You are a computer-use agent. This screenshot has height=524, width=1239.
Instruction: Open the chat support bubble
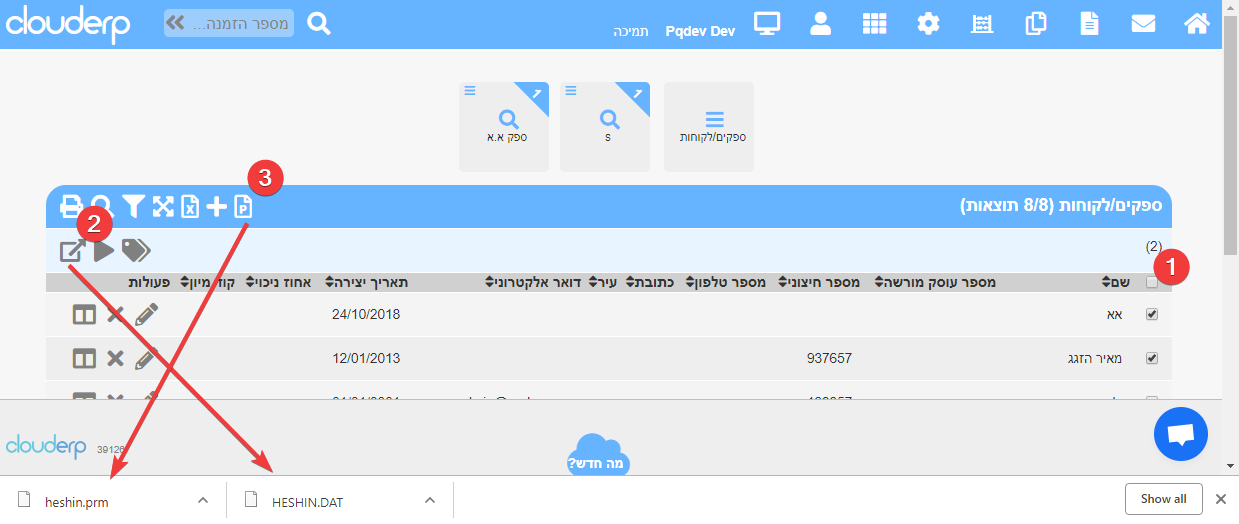pos(1181,434)
